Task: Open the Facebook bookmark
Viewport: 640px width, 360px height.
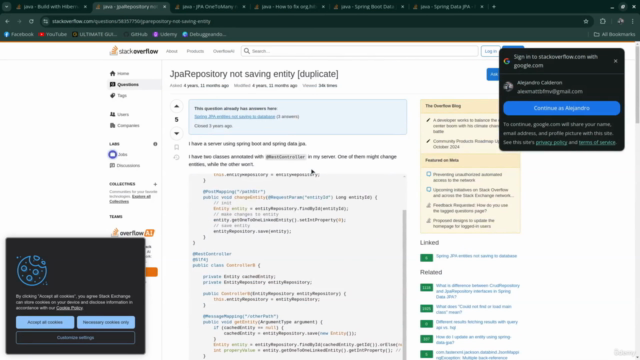Action: (19, 34)
